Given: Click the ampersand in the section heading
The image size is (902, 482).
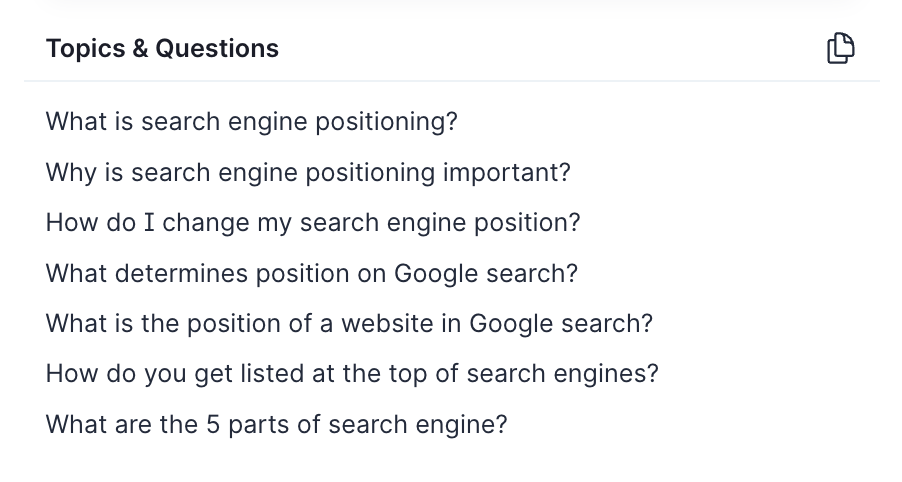Looking at the screenshot, I should [139, 48].
